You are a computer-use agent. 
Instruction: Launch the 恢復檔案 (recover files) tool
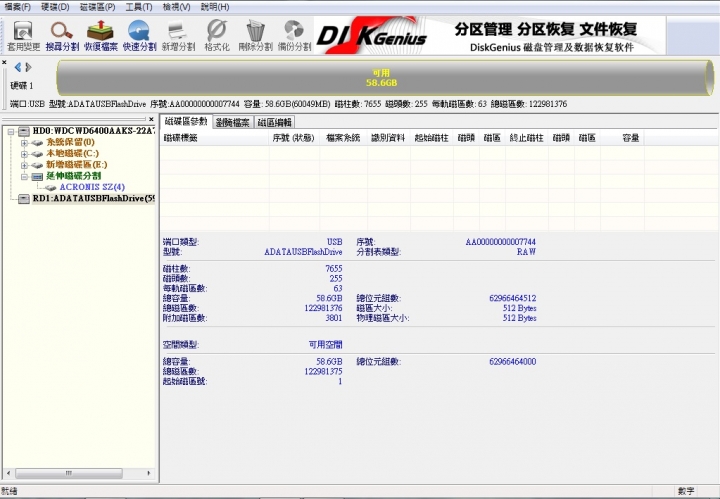(x=101, y=35)
